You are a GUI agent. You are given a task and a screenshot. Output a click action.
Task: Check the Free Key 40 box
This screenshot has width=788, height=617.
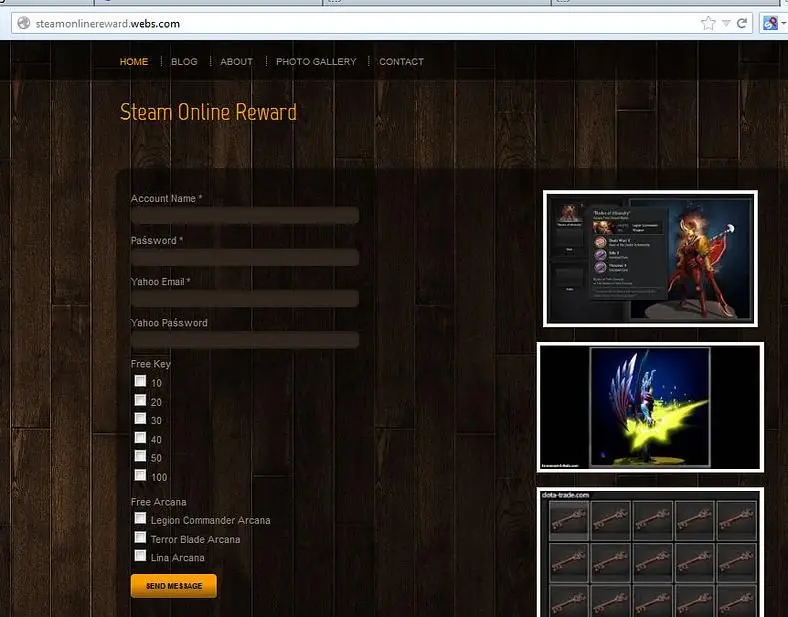(140, 438)
